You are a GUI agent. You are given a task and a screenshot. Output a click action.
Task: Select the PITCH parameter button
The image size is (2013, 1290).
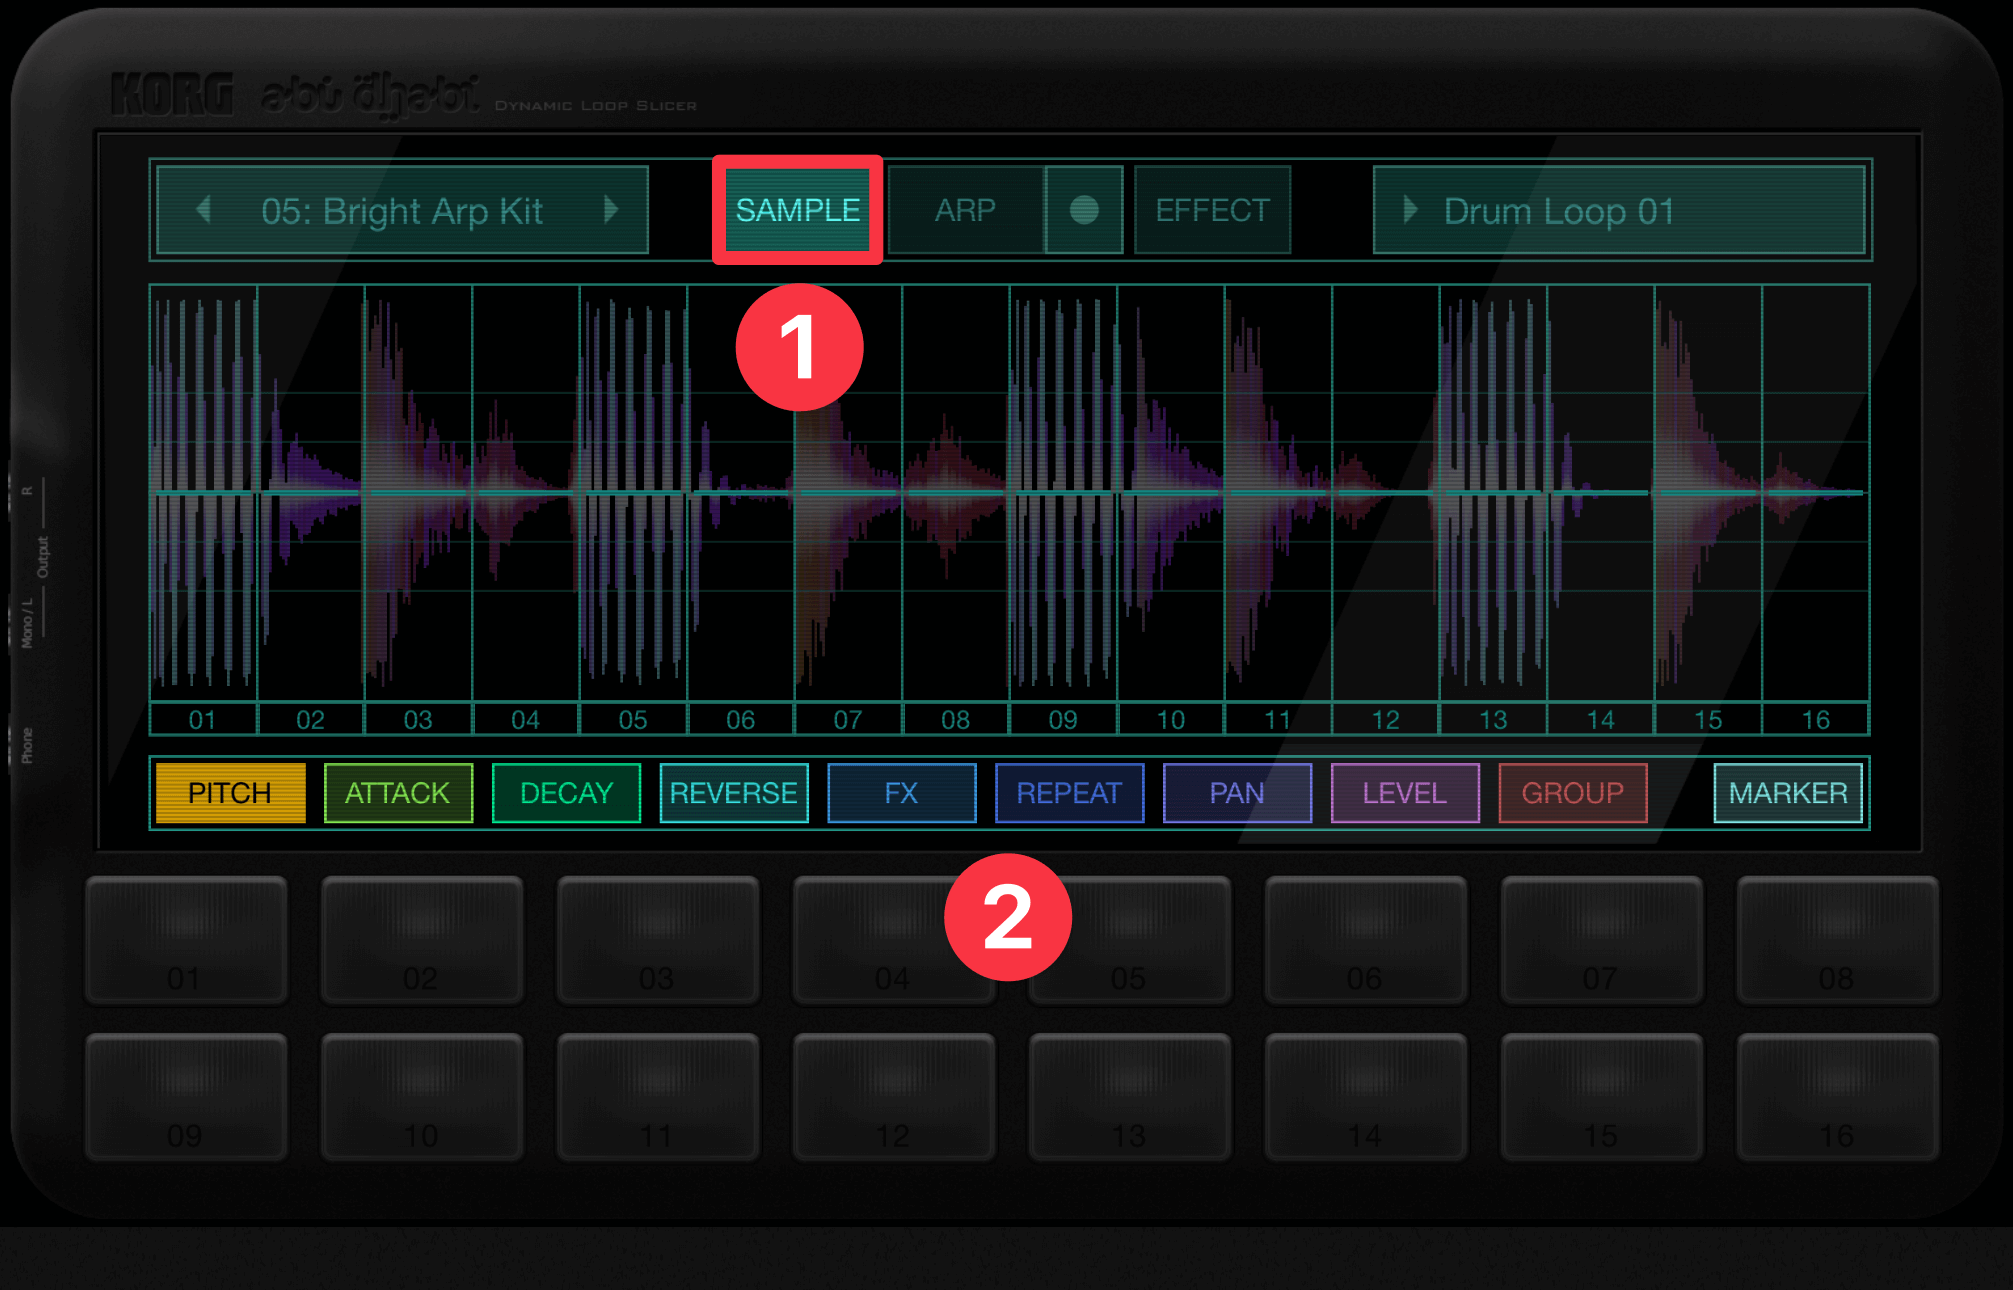[230, 793]
